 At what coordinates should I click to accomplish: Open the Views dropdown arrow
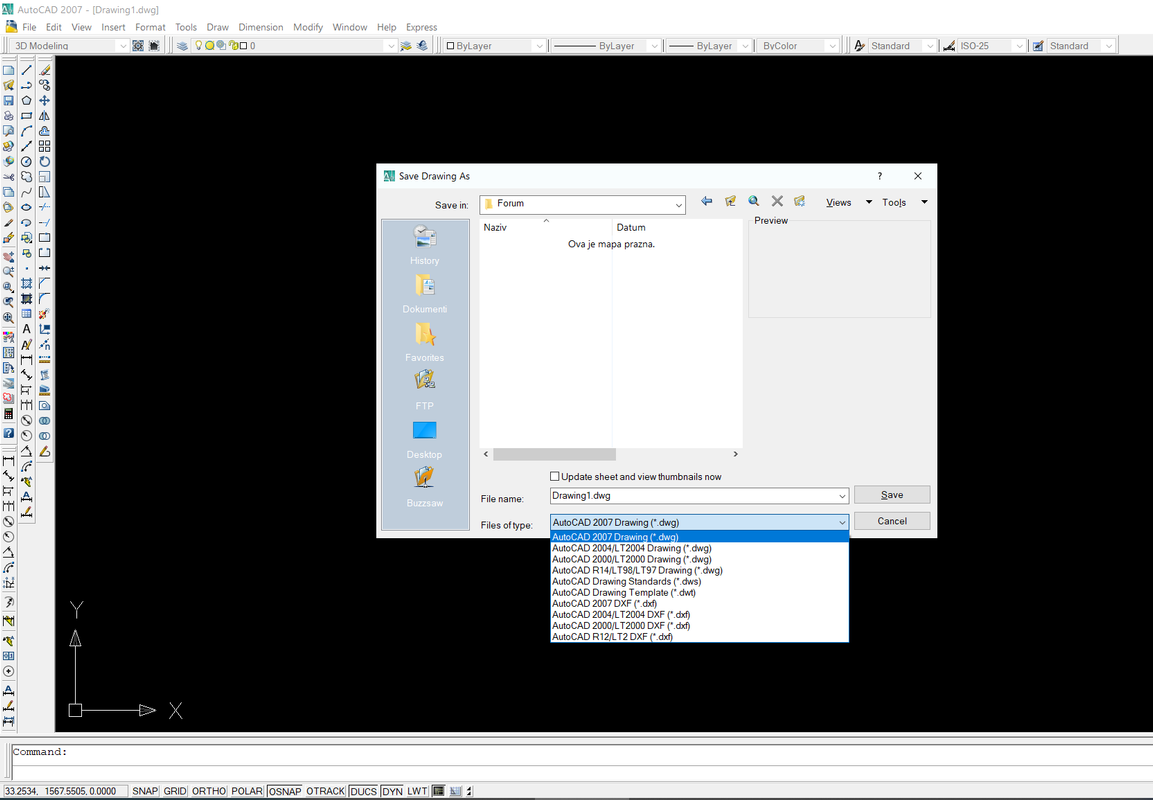(x=868, y=202)
